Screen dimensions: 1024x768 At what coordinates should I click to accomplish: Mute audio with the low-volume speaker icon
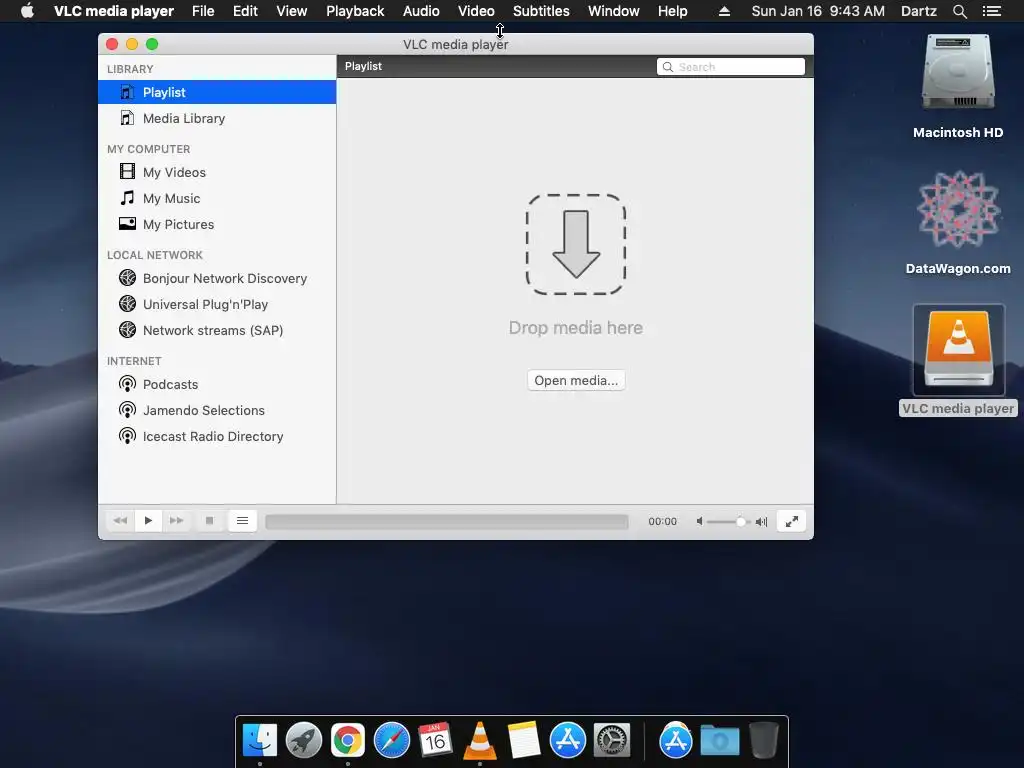click(699, 521)
